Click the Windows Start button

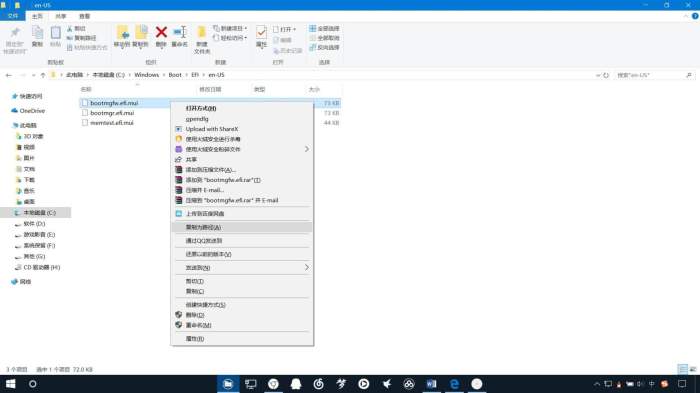click(10, 384)
